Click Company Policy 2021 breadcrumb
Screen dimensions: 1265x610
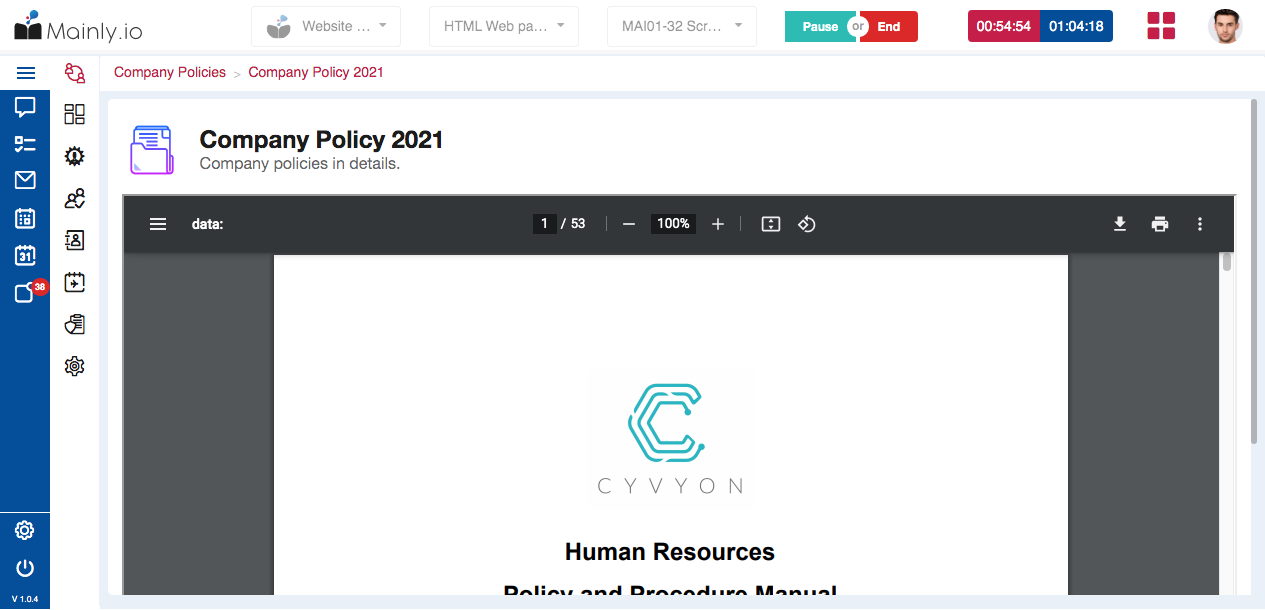coord(316,72)
